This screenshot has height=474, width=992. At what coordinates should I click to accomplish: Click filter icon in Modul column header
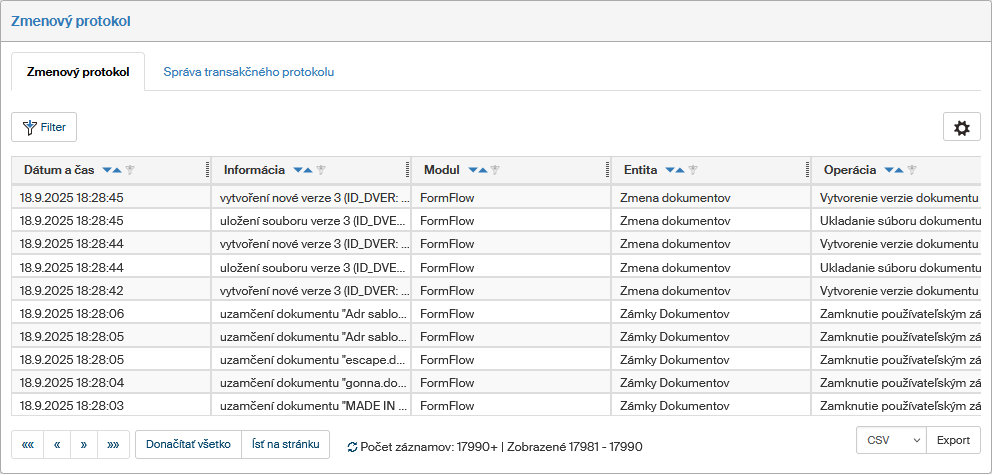pyautogui.click(x=496, y=170)
